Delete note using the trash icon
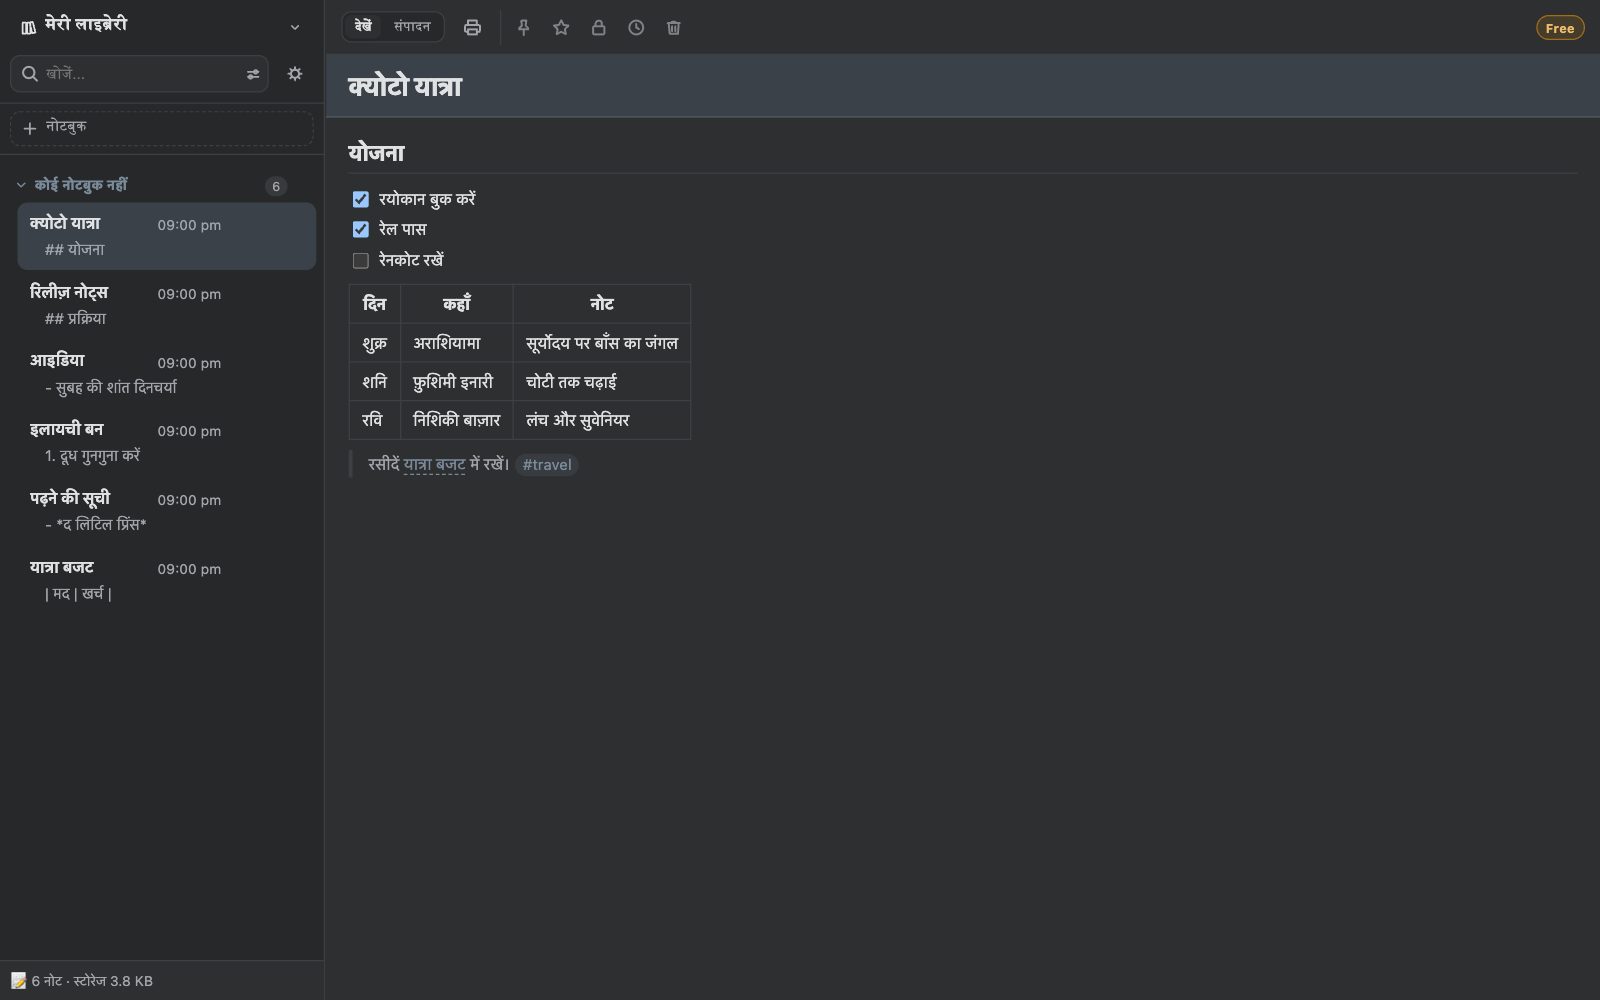Image resolution: width=1600 pixels, height=1000 pixels. coord(674,28)
